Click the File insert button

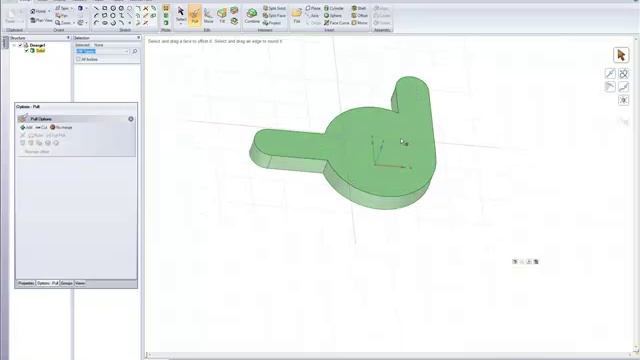click(x=297, y=16)
